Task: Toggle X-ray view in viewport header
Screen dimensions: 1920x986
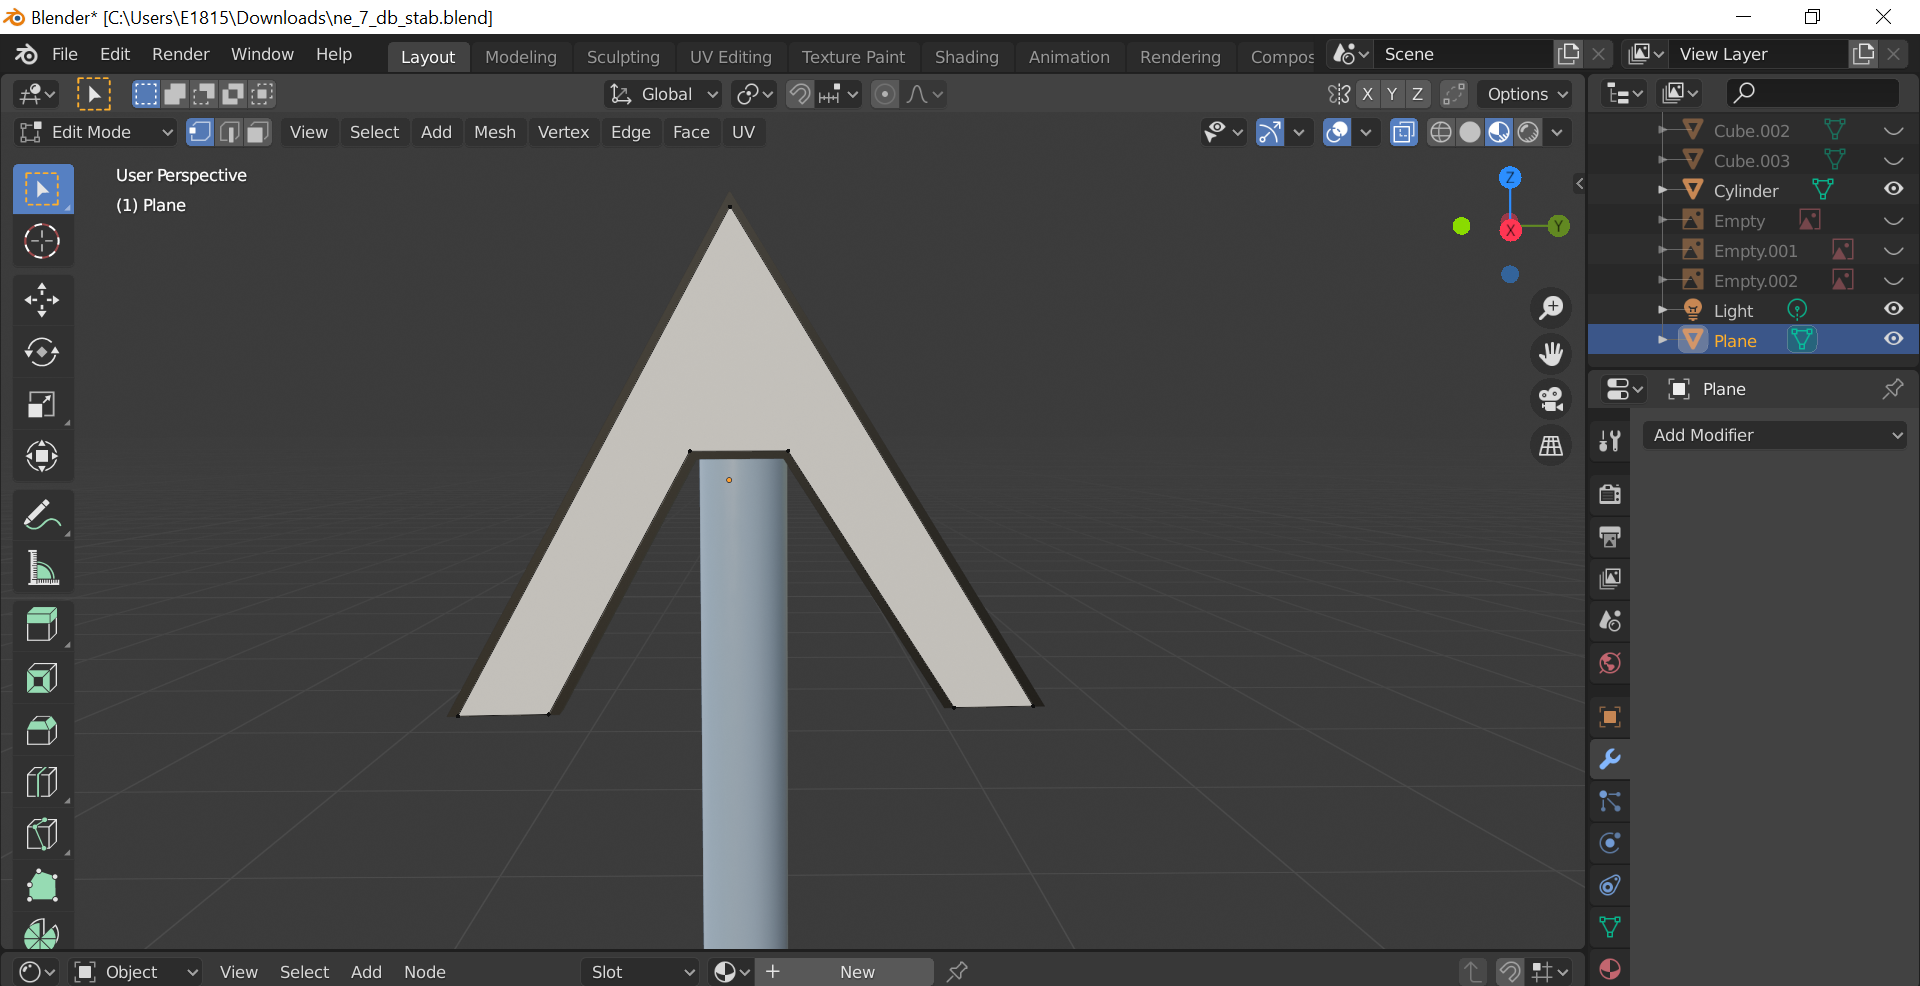Action: [x=1403, y=132]
